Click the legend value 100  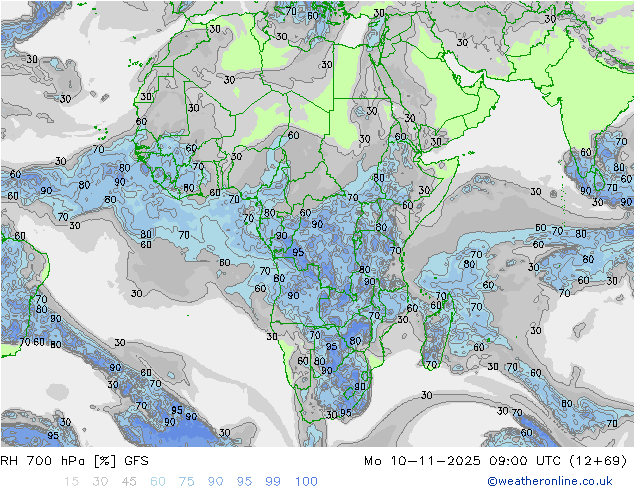pyautogui.click(x=306, y=482)
